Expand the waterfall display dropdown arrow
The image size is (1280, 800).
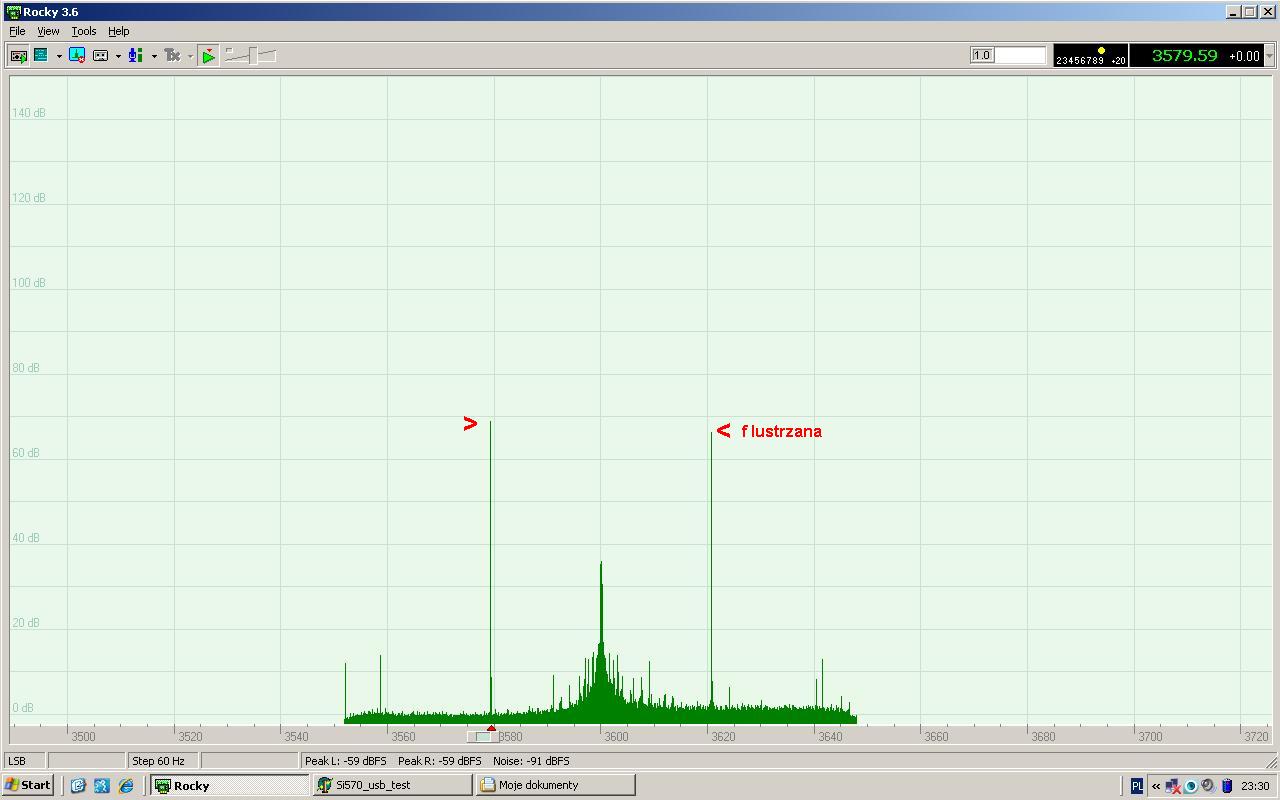(59, 56)
